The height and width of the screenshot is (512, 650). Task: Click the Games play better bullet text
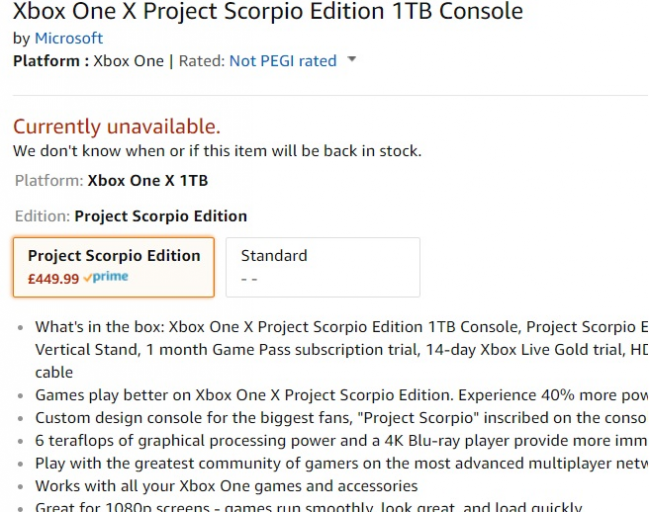click(342, 395)
